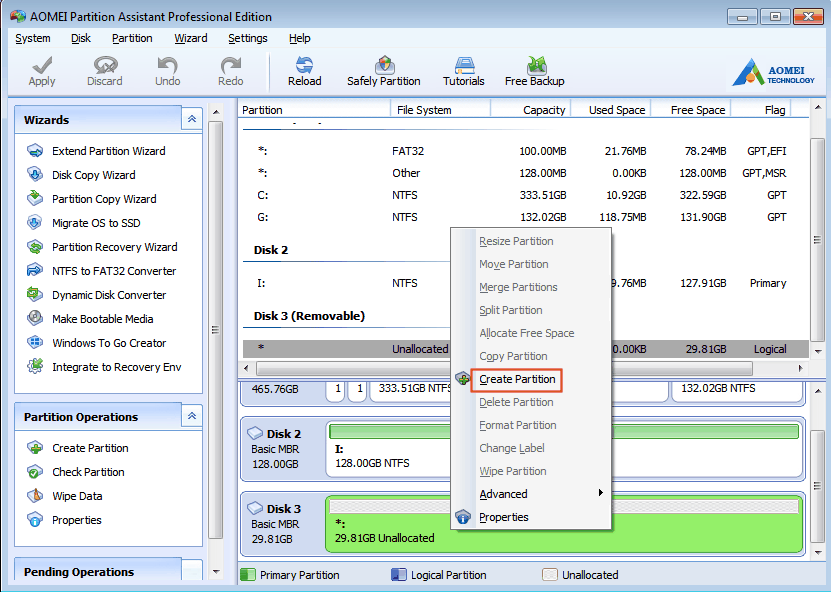
Task: Open the Partition Recovery Wizard
Action: (x=114, y=247)
